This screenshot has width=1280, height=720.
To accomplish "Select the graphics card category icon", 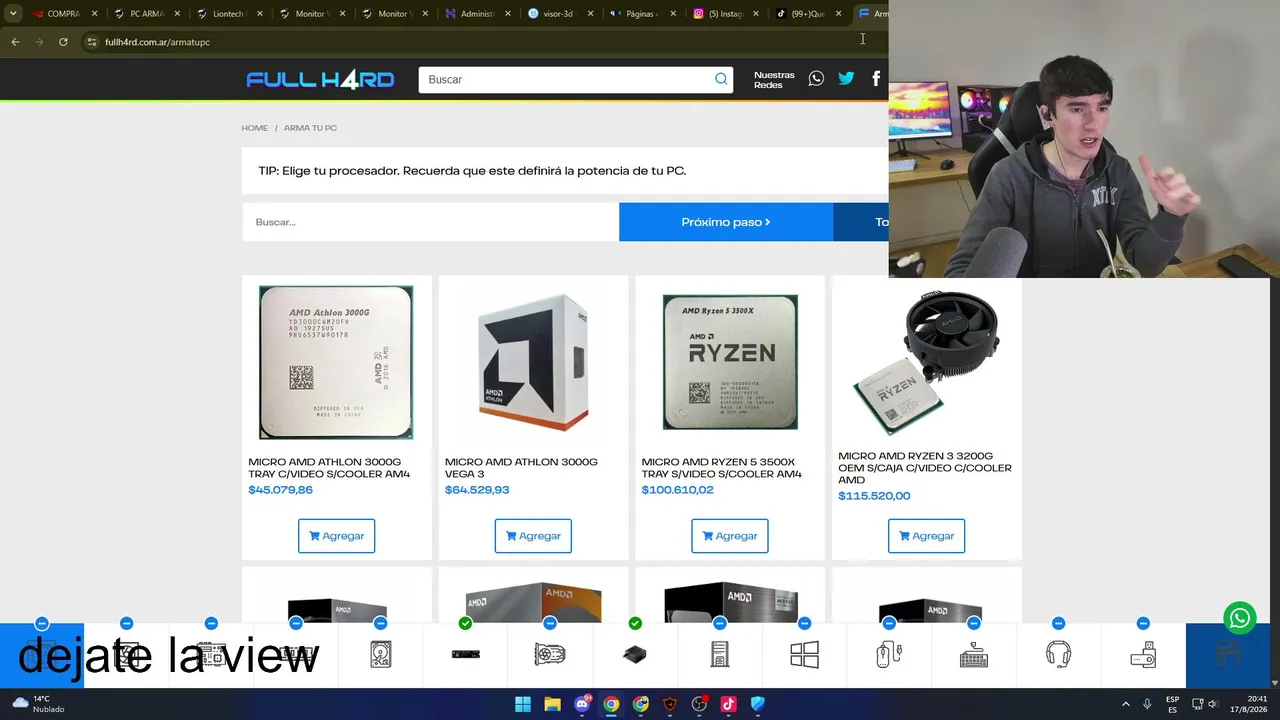I will click(x=550, y=654).
